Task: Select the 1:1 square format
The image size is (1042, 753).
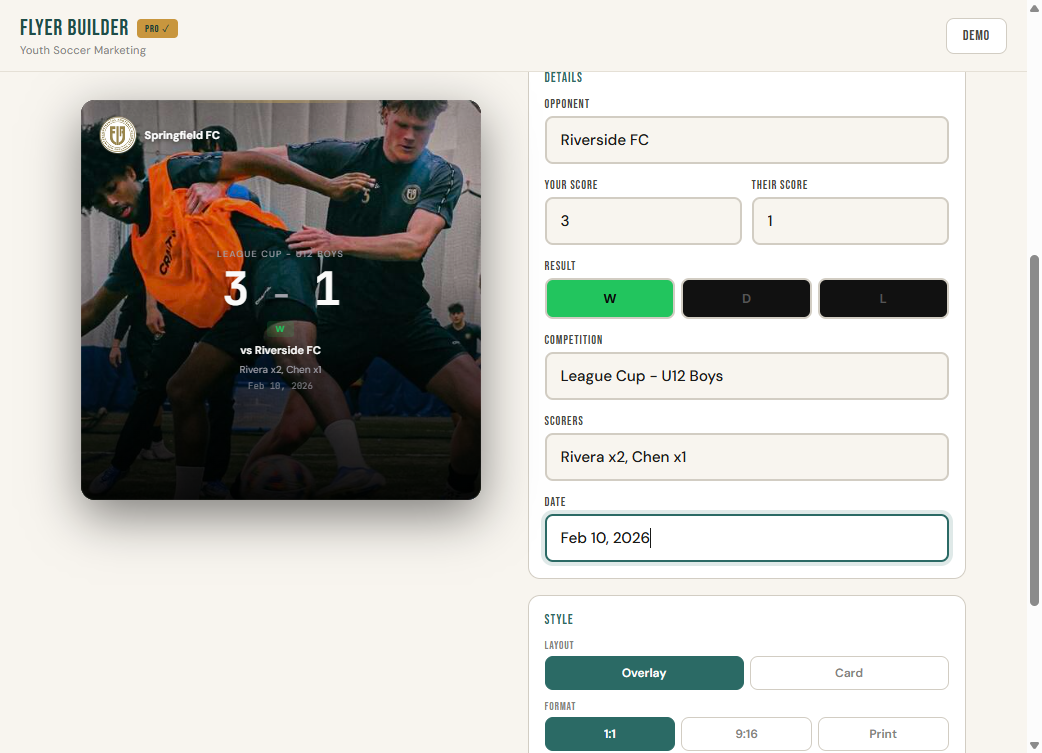Action: pos(609,733)
